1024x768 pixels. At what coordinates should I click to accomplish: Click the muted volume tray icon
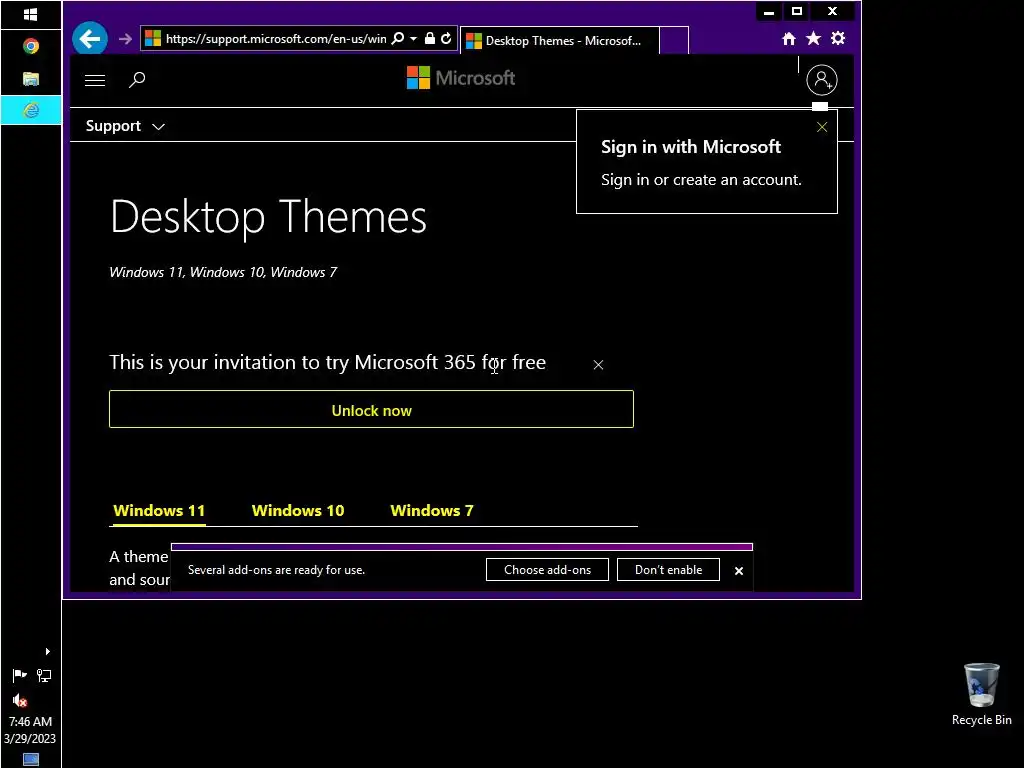point(20,701)
